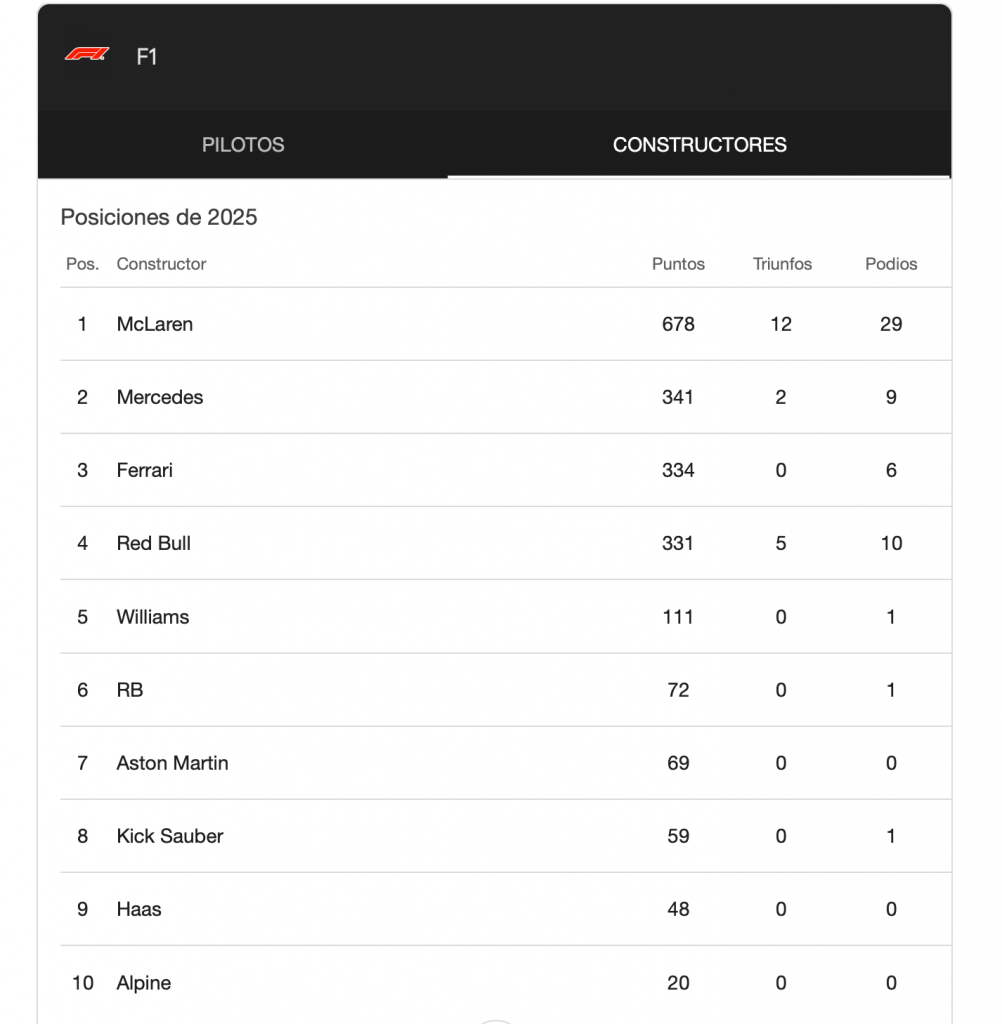This screenshot has height=1024, width=1002.
Task: Open the Aston Martin entry
Action: coord(173,763)
